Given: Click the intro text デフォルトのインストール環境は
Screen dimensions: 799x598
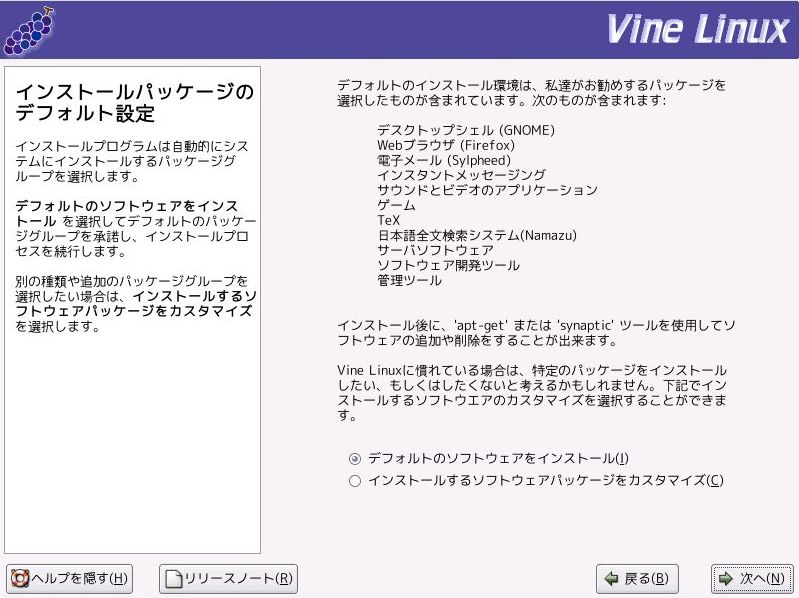Looking at the screenshot, I should click(x=531, y=93).
